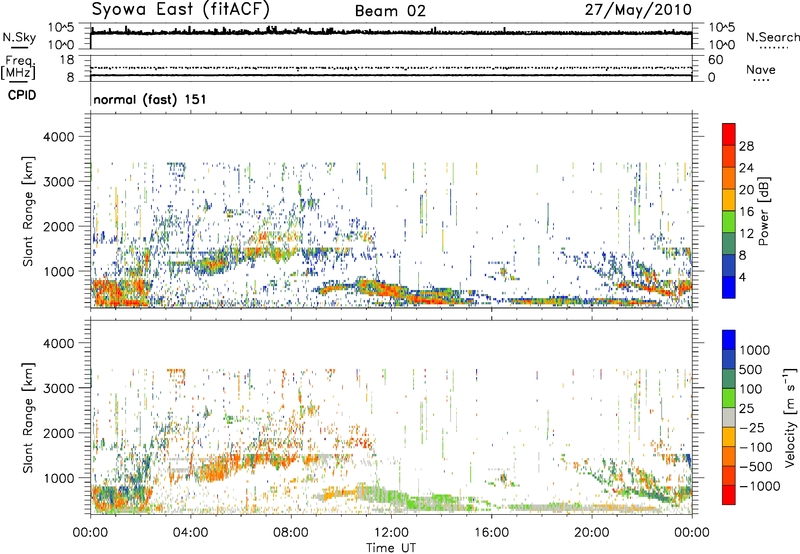
Task: Click the left '10^5' noise axis value
Action: tap(61, 28)
